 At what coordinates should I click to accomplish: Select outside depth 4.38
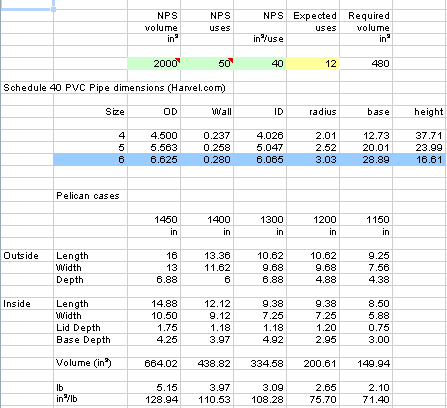[x=379, y=280]
